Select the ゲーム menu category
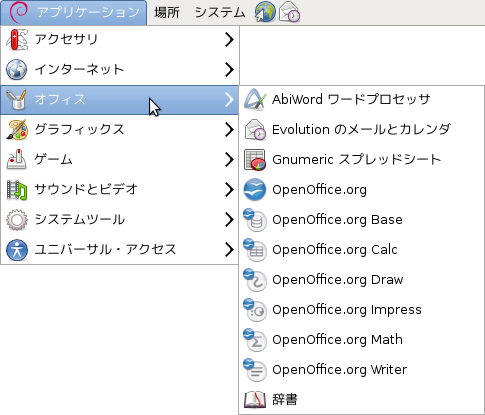Screen dimensions: 485x415 coord(120,159)
